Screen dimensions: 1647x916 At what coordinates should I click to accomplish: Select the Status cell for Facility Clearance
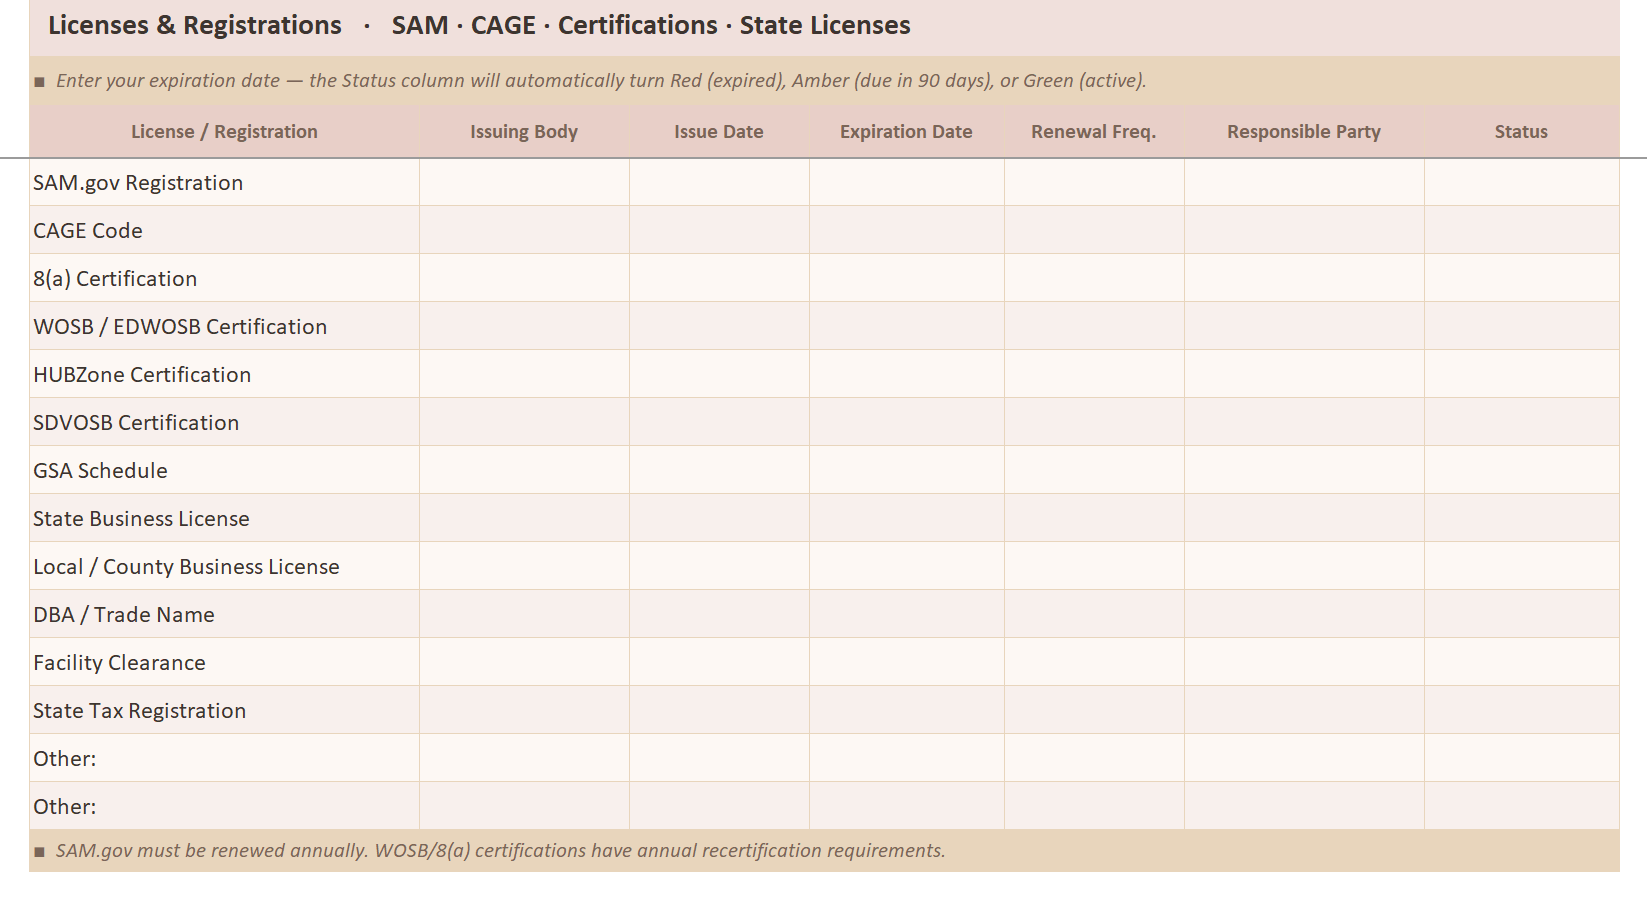tap(1520, 661)
